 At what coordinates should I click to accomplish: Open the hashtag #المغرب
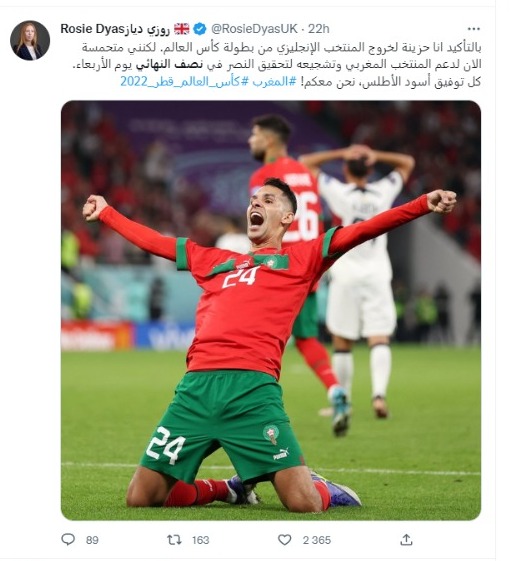tap(274, 82)
